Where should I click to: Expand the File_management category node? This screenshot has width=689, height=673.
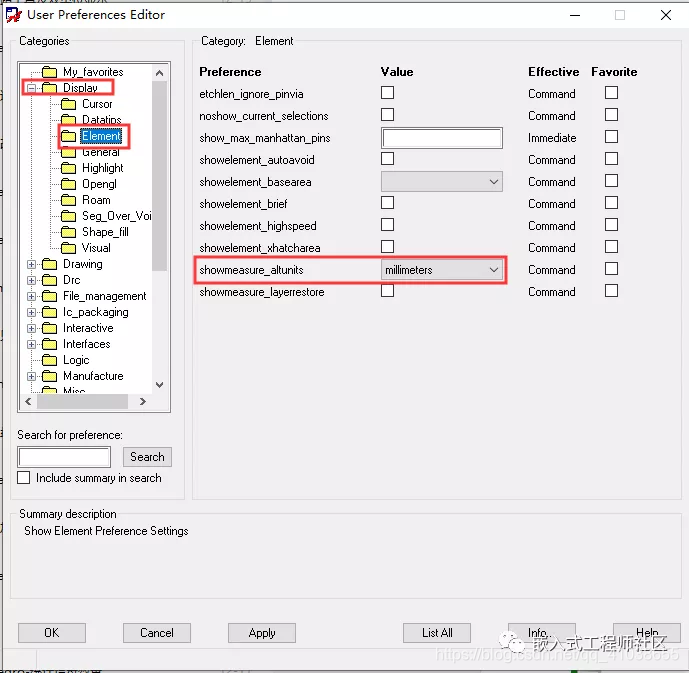pyautogui.click(x=31, y=296)
